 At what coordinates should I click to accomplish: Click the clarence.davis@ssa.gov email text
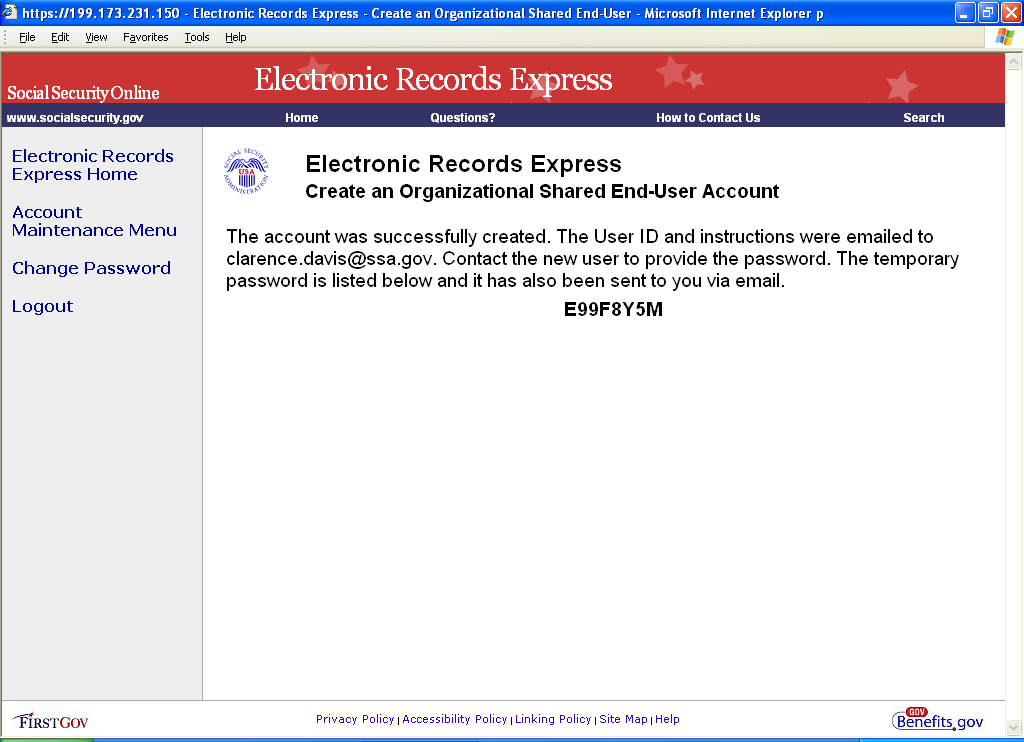pyautogui.click(x=330, y=259)
